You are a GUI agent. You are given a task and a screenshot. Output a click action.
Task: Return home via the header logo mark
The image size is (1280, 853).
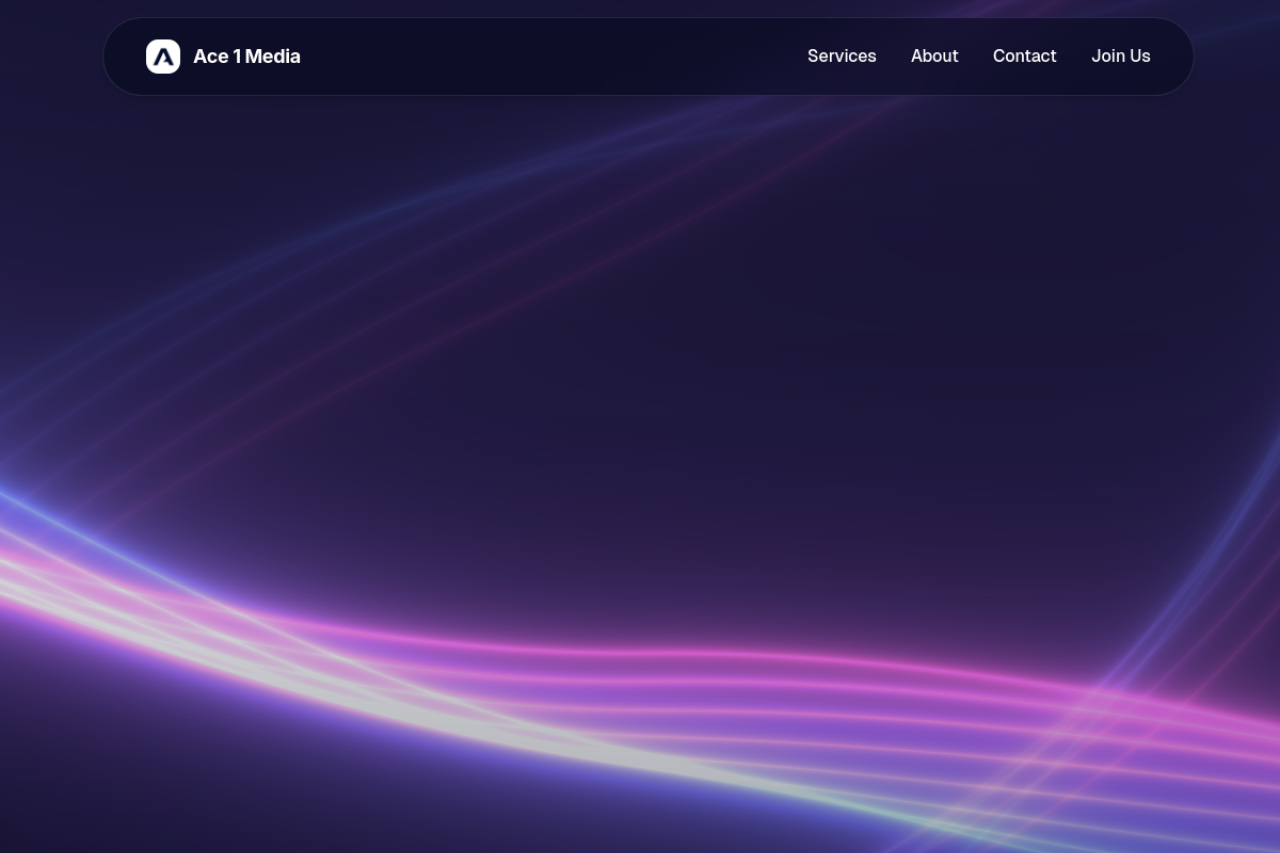[x=163, y=57]
